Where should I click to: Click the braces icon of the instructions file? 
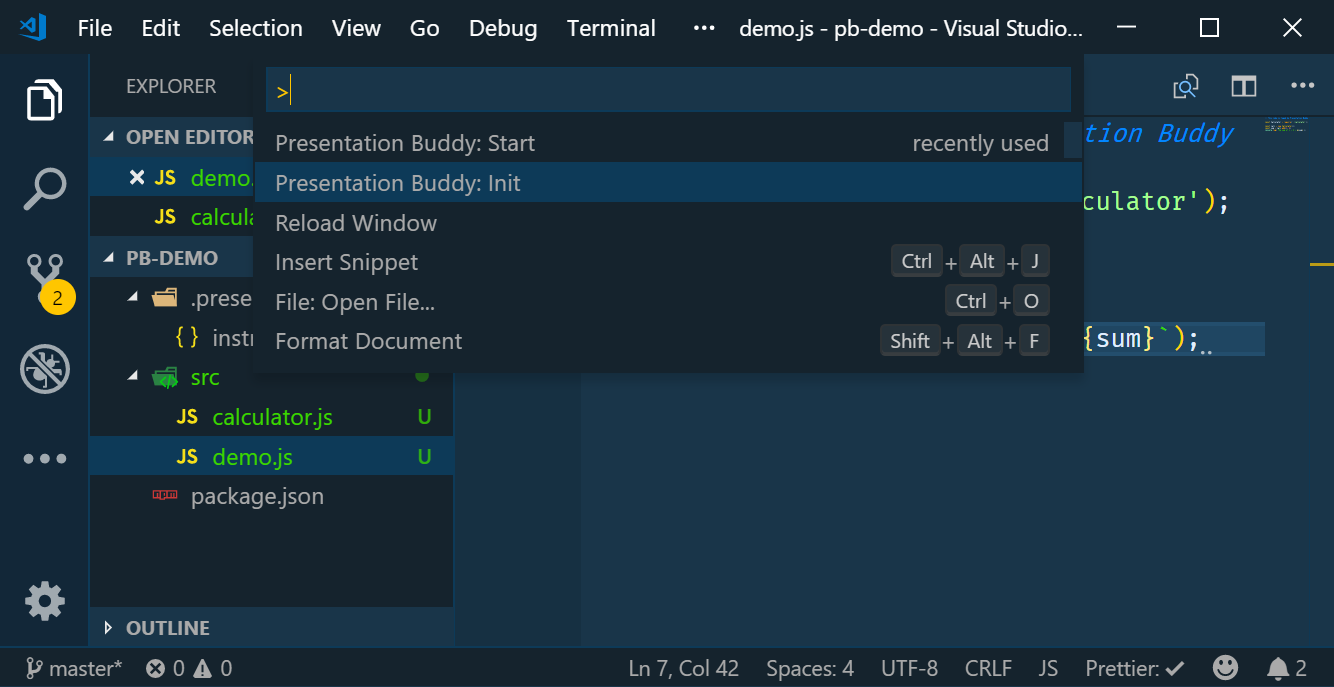coord(187,338)
